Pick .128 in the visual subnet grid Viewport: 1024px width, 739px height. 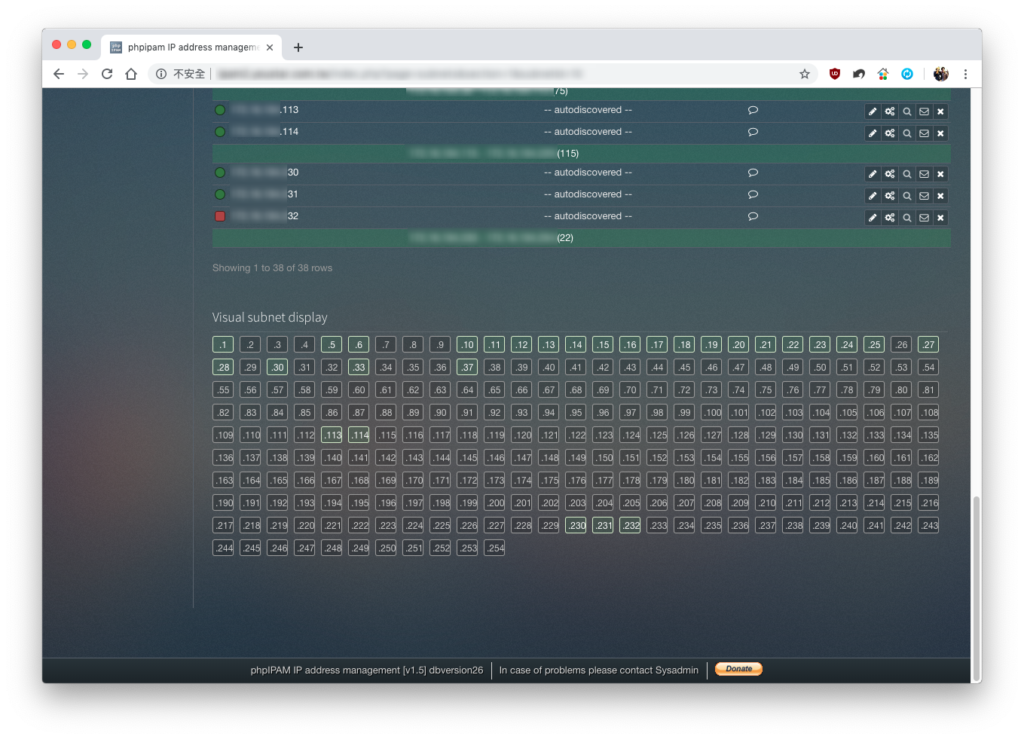pos(738,435)
